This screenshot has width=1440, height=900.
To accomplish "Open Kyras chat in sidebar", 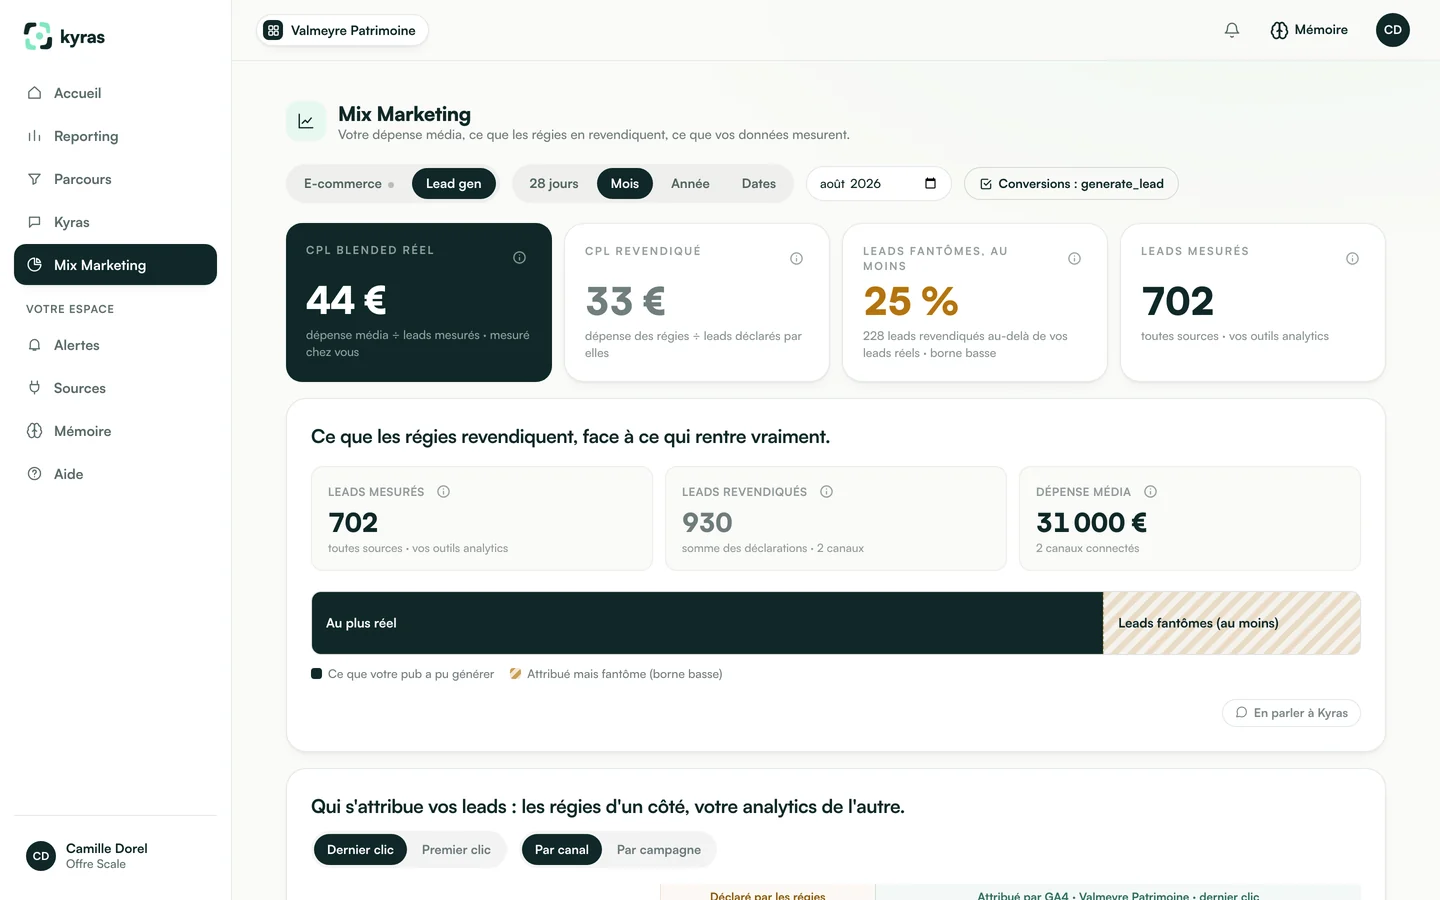I will [x=115, y=222].
